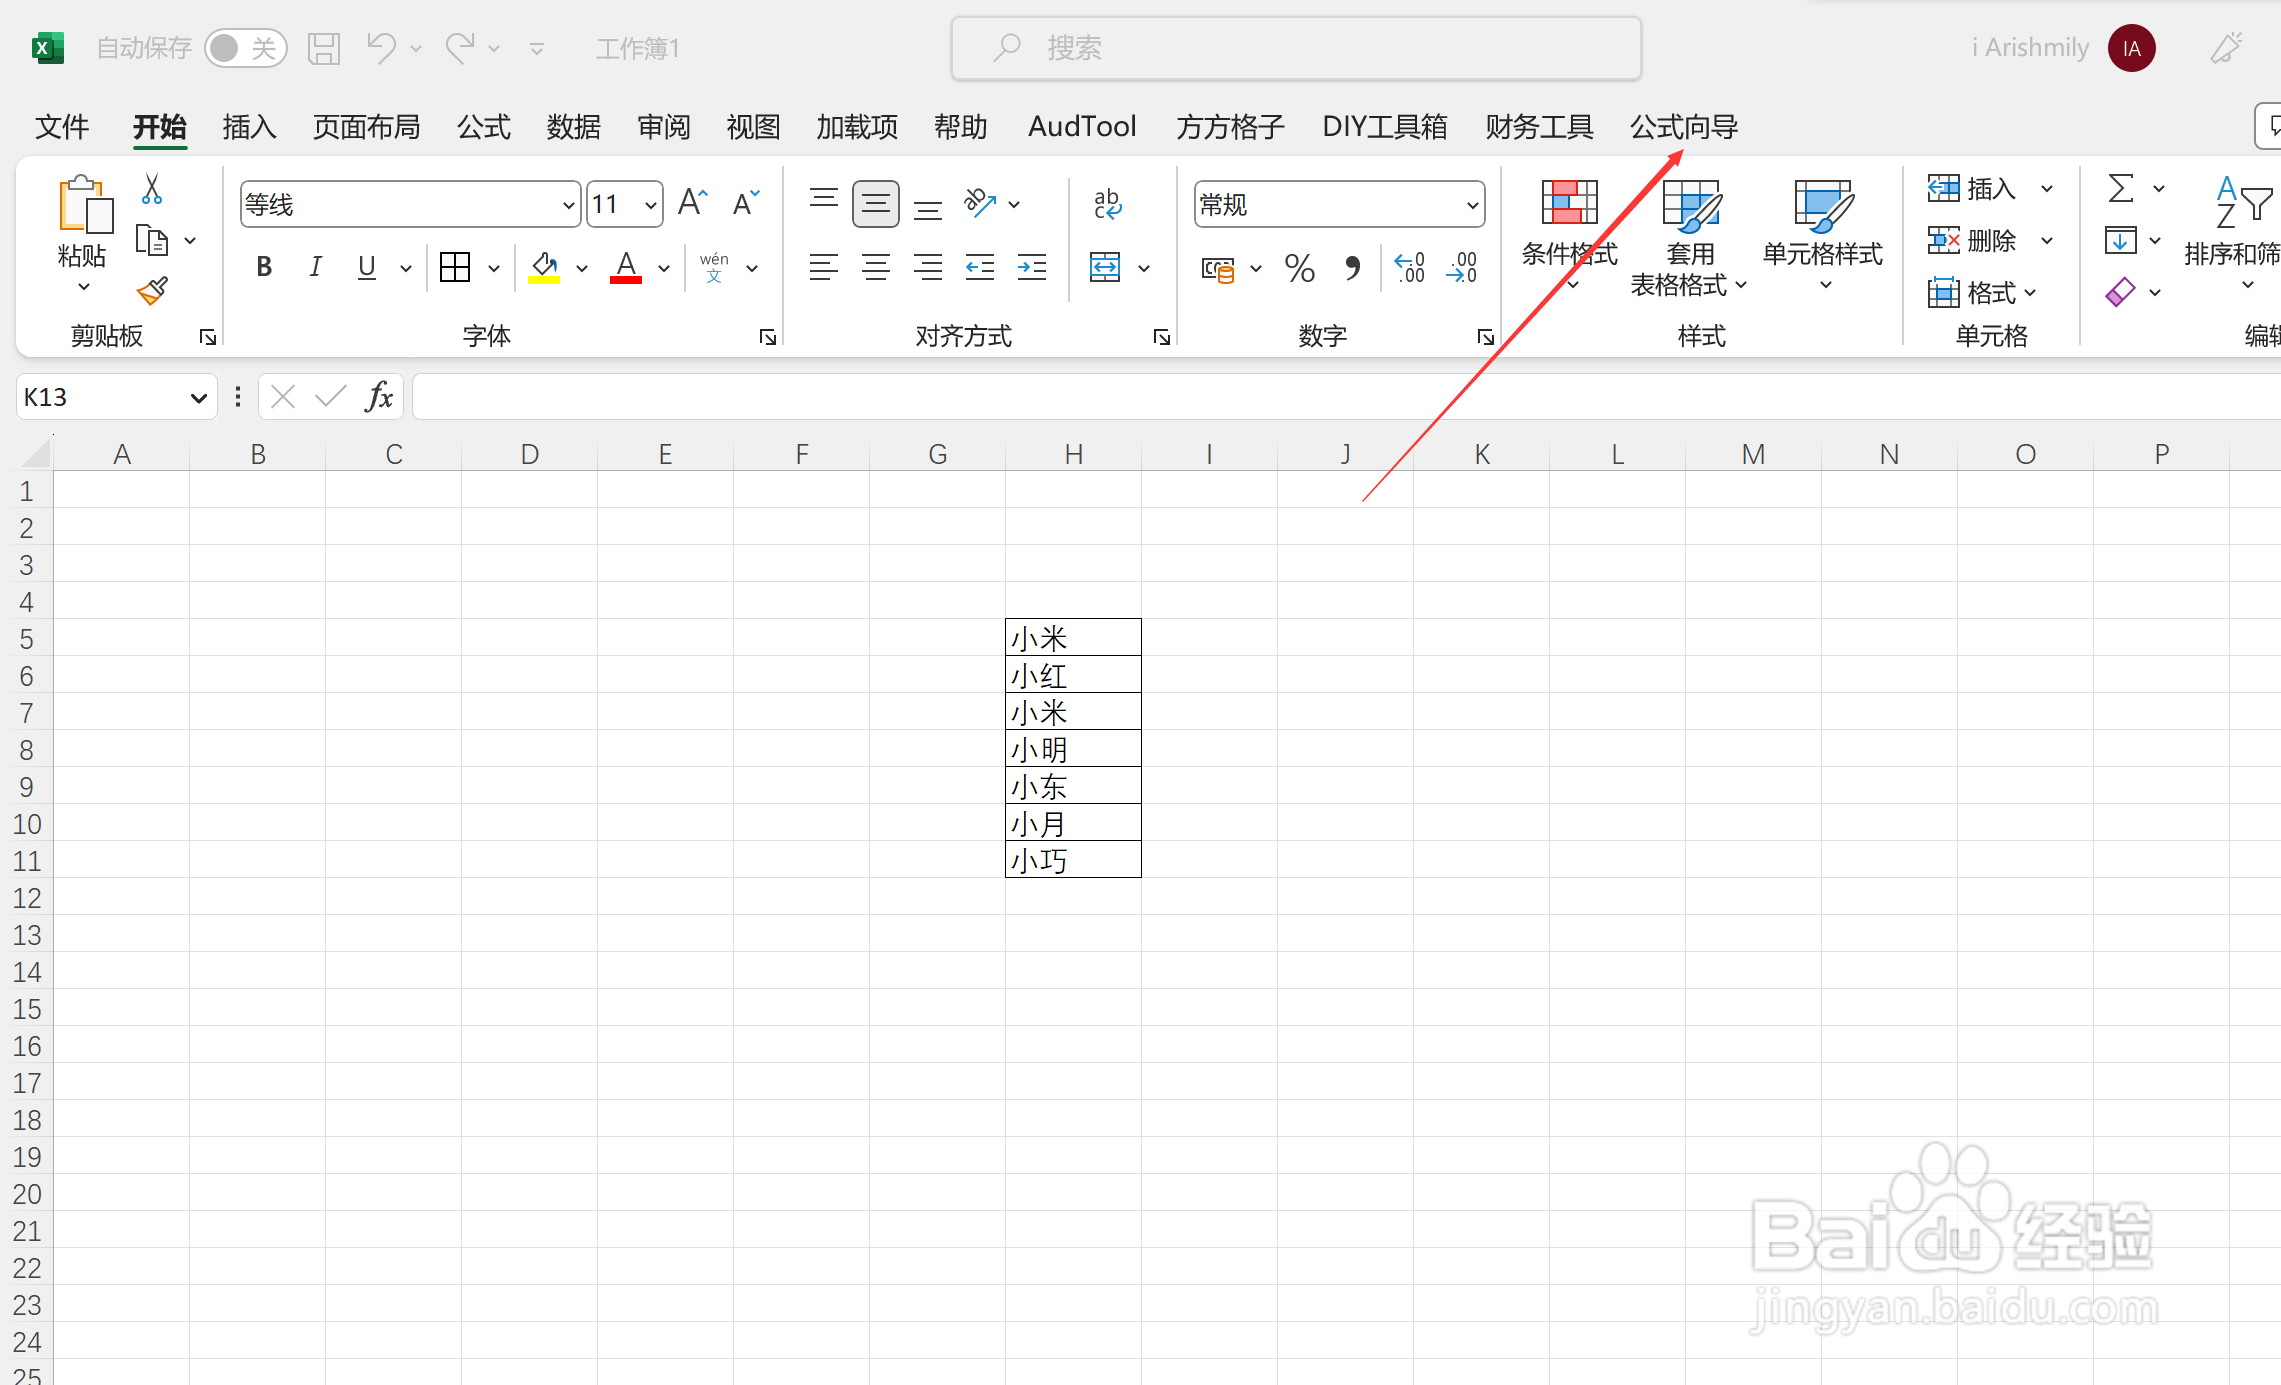Apply italic formatting

[315, 267]
